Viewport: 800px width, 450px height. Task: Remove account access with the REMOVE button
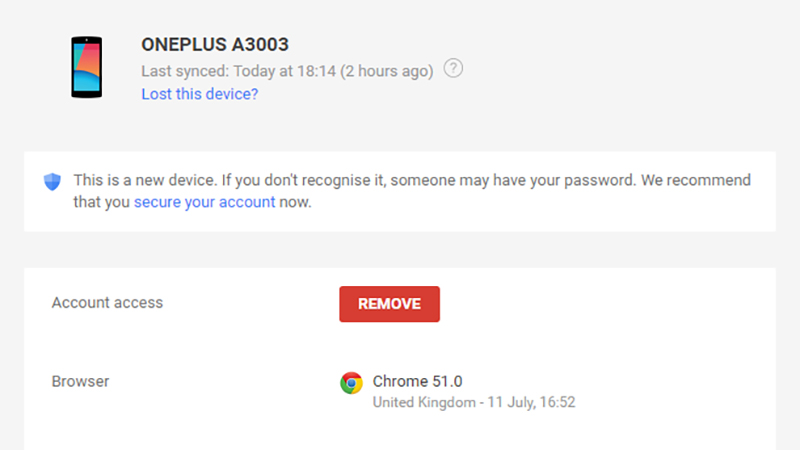click(389, 304)
